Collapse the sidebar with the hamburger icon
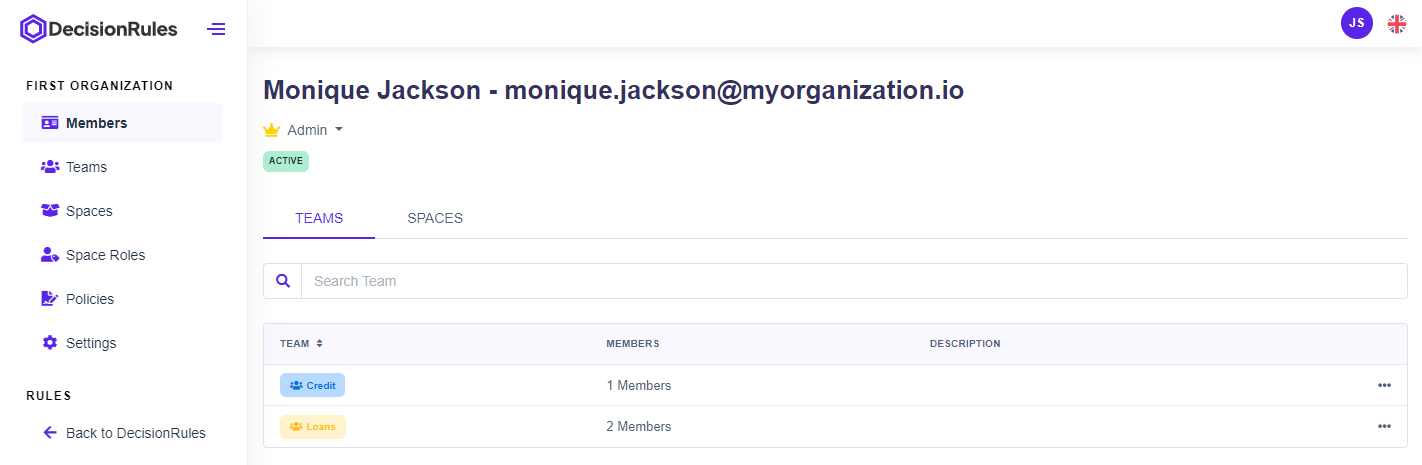Viewport: 1422px width, 465px height. [x=216, y=29]
